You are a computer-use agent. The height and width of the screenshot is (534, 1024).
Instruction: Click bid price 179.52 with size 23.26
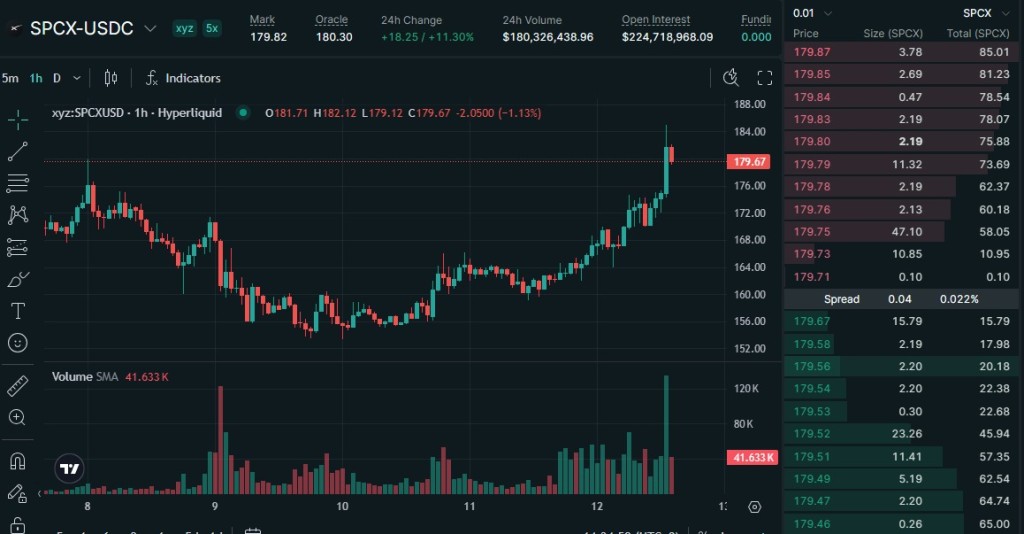[x=812, y=433]
